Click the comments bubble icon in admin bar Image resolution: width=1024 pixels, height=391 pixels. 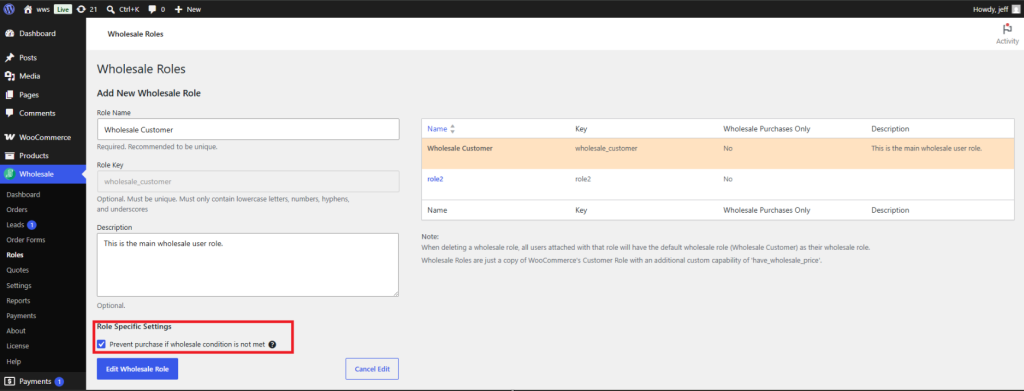152,9
